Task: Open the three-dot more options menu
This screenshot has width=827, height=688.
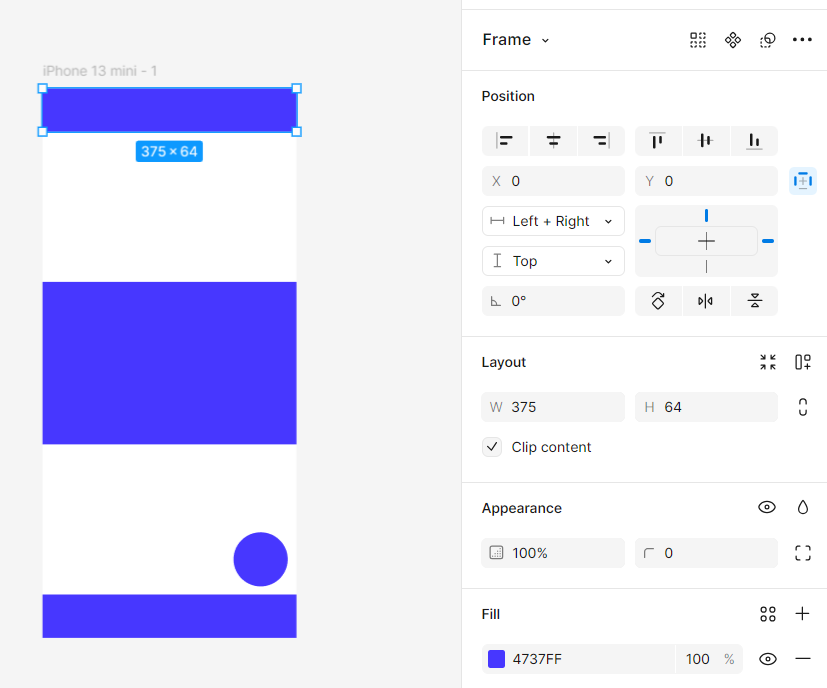Action: point(802,40)
